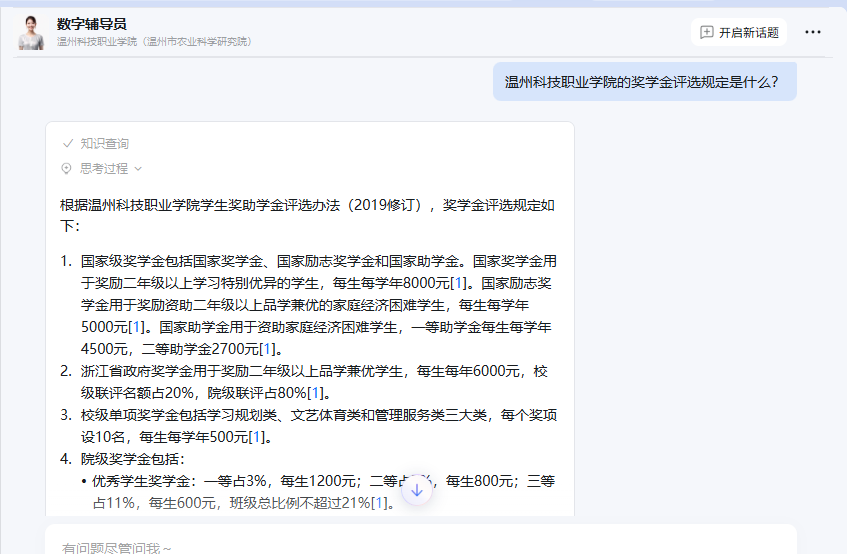The image size is (847, 554).
Task: Open the more options ellipsis menu
Action: coord(812,32)
